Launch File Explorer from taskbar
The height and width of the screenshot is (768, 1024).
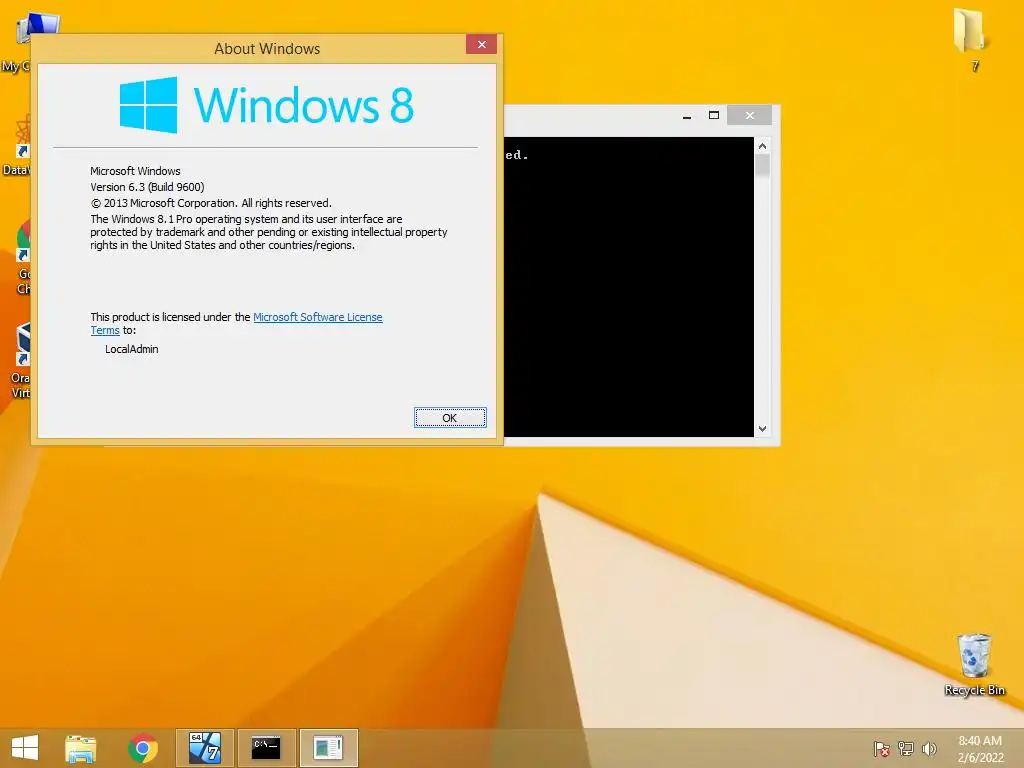click(81, 748)
